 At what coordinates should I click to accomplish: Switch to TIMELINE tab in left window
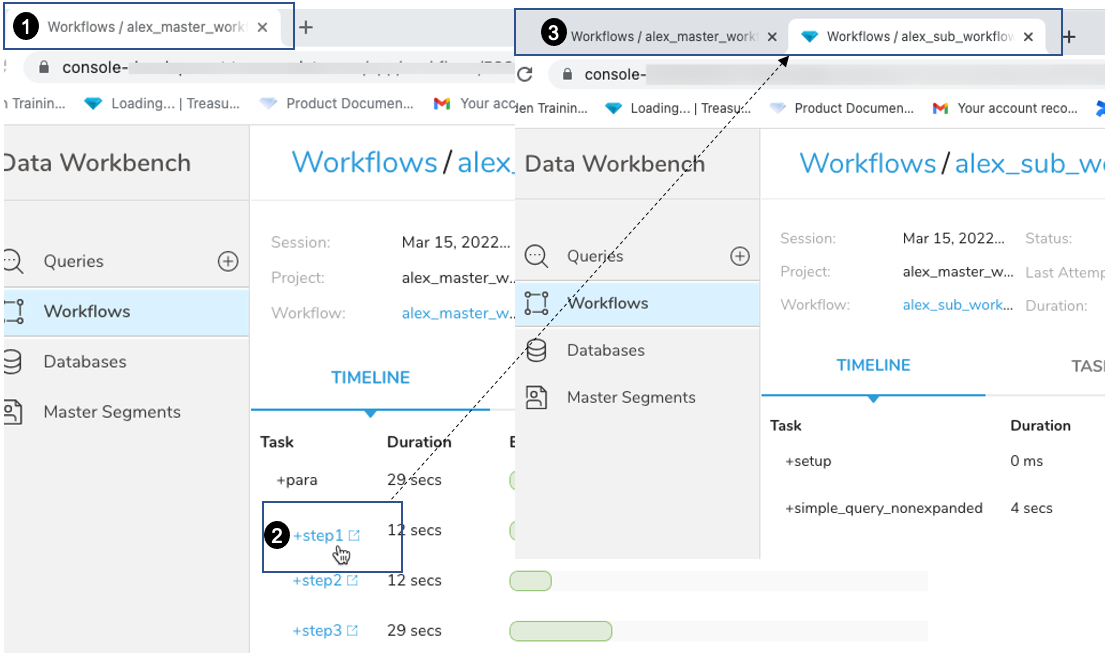370,378
